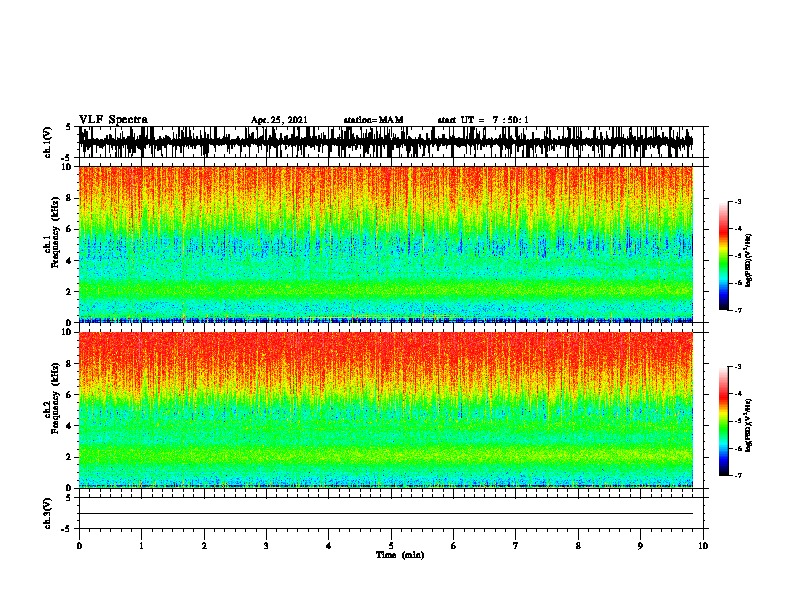The image size is (792, 612).
Task: Select the "start UT = 7 : 50: 1" text
Action: coord(483,120)
